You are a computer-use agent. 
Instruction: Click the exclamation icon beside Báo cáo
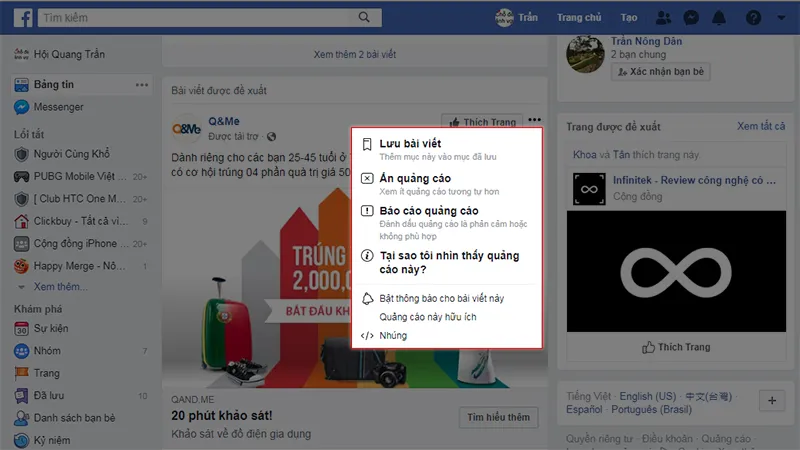(367, 211)
